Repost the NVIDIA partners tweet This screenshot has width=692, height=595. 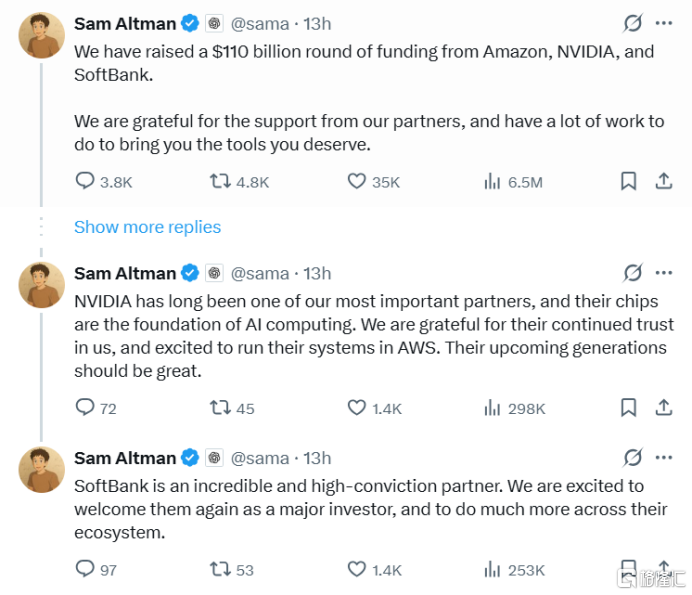coord(219,407)
